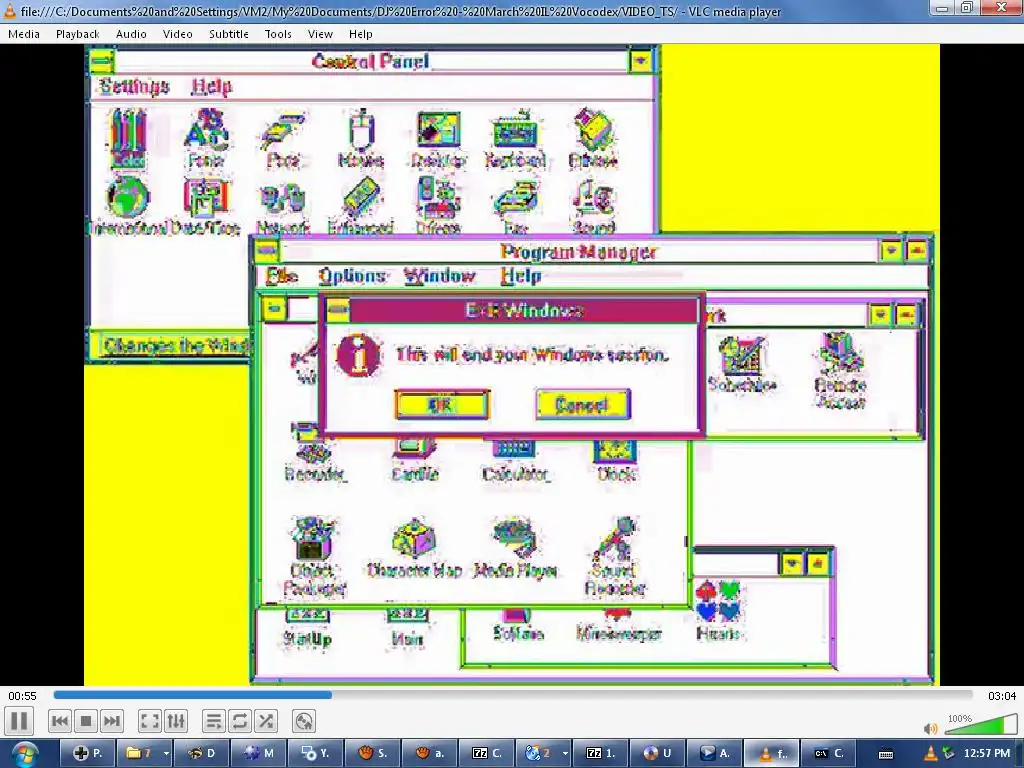Open the Video menu
Image resolution: width=1024 pixels, height=768 pixels.
178,34
